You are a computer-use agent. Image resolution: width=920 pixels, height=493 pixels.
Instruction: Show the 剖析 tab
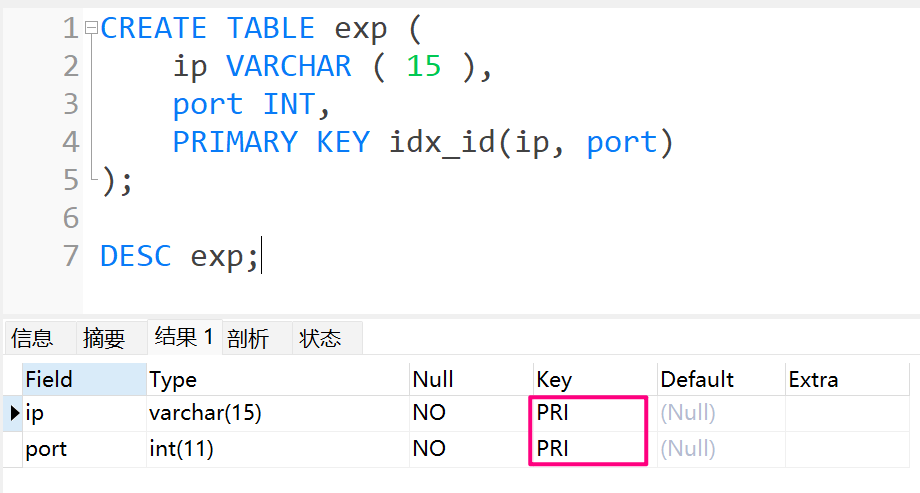[248, 339]
